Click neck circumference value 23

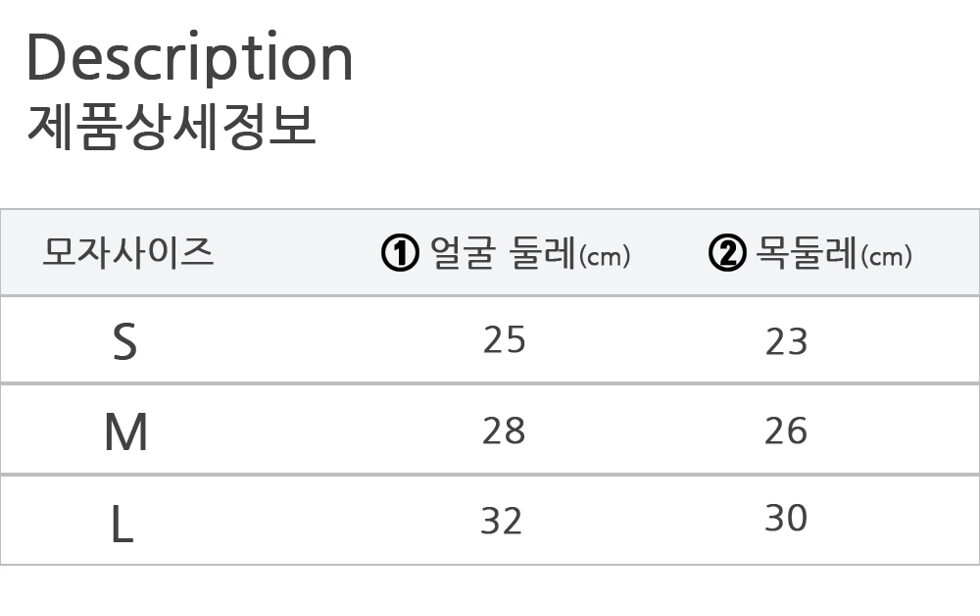(x=786, y=342)
